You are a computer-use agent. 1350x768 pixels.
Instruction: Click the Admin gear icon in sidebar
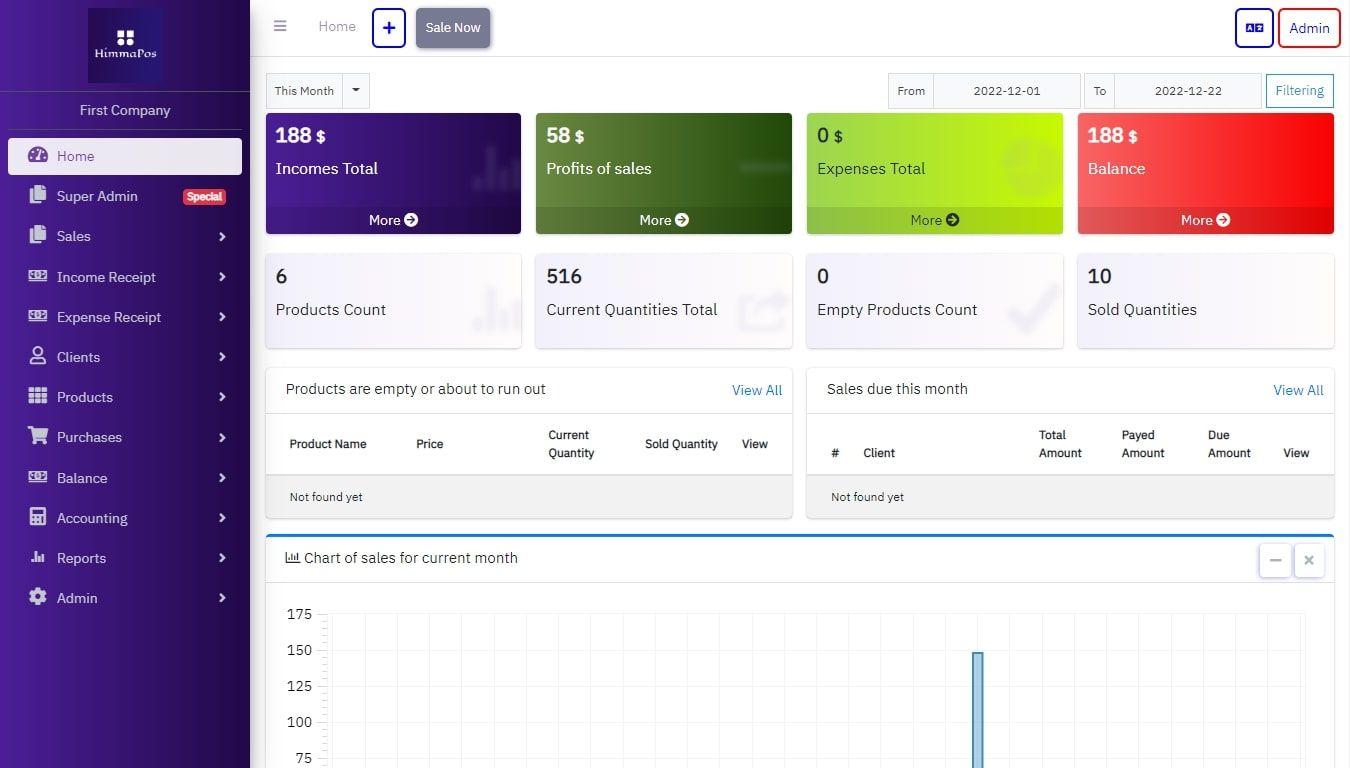tap(38, 598)
